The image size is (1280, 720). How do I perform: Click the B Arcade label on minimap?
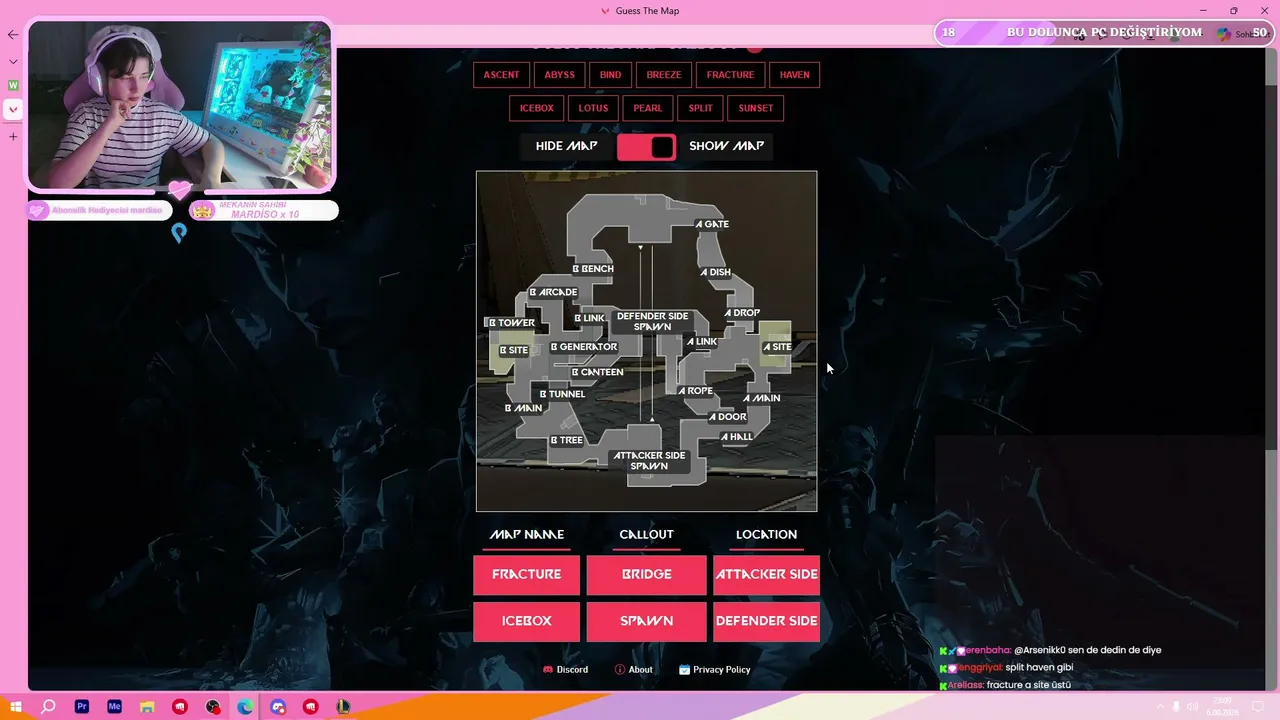[553, 292]
